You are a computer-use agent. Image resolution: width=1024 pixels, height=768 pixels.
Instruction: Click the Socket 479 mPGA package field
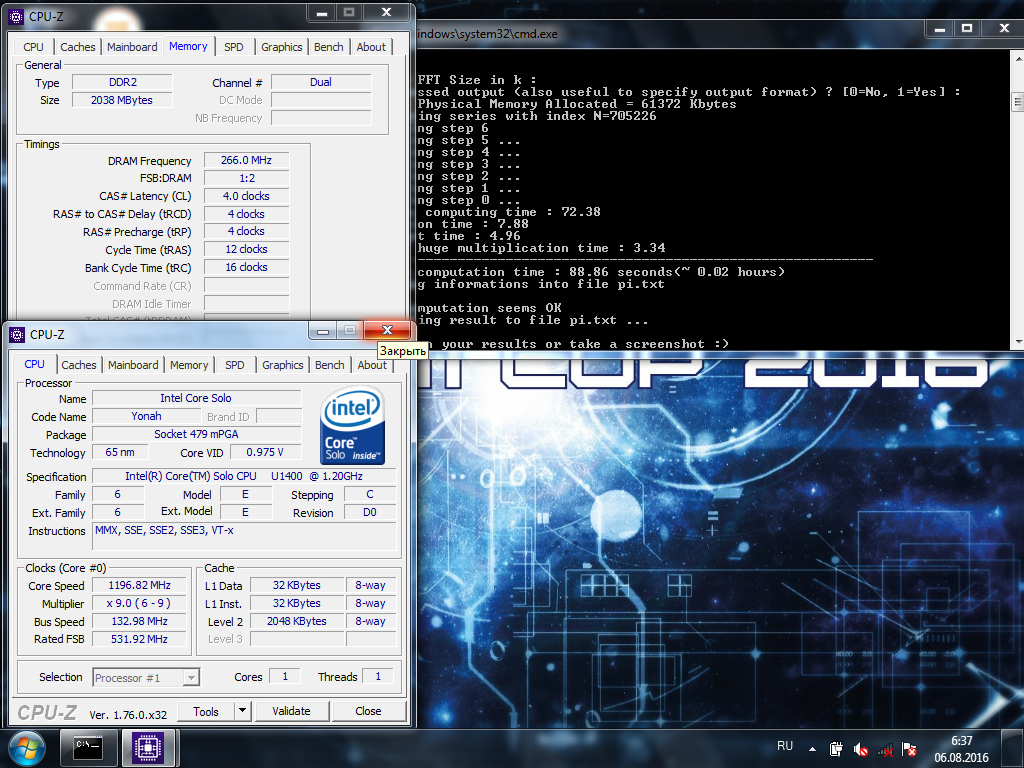click(x=196, y=434)
